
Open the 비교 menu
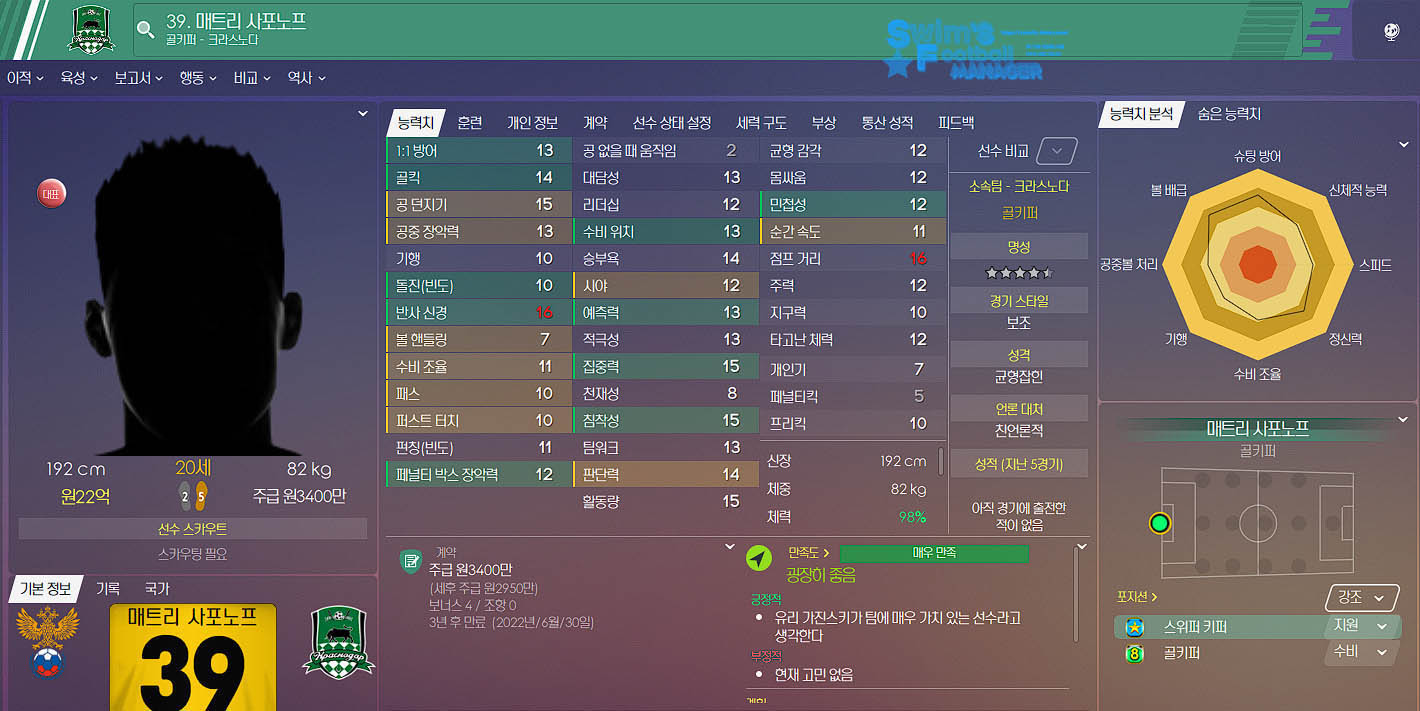(252, 77)
